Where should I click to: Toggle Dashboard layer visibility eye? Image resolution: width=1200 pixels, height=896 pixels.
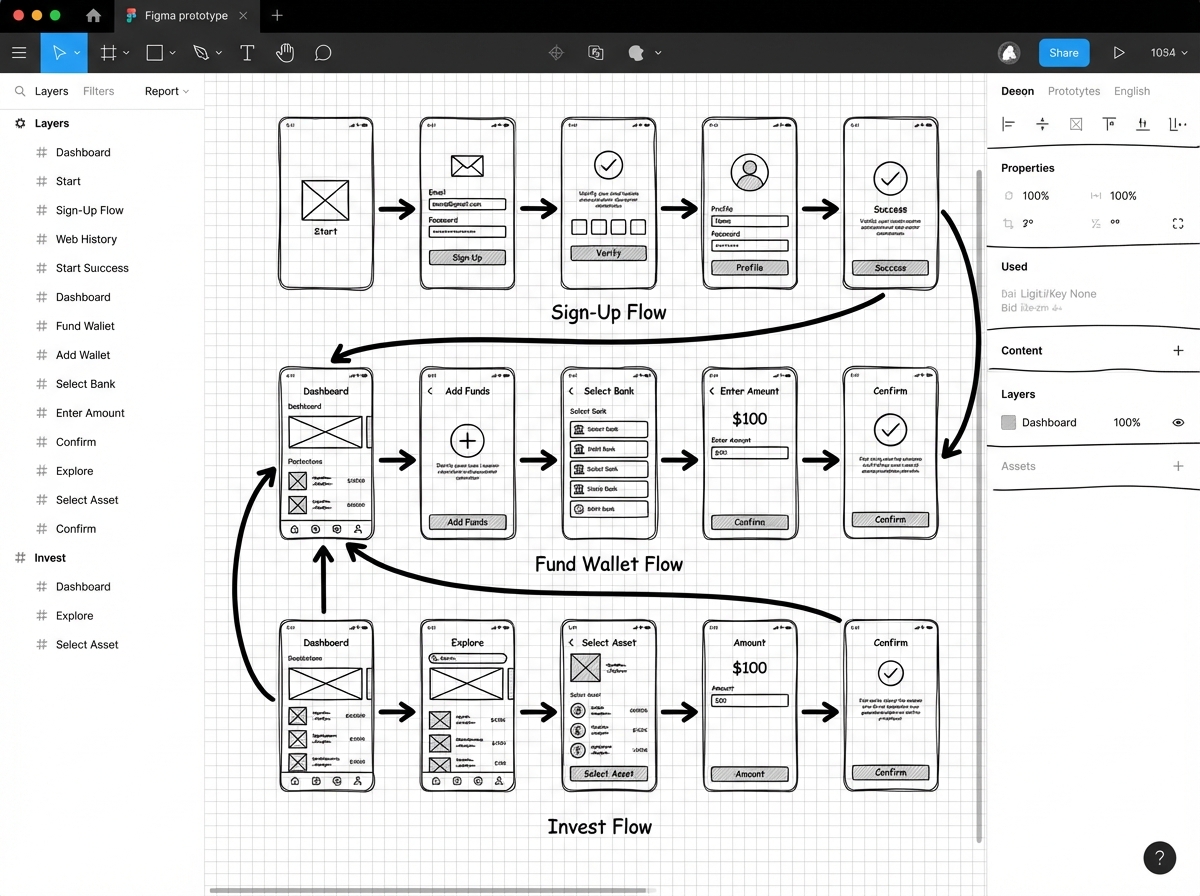[1178, 422]
